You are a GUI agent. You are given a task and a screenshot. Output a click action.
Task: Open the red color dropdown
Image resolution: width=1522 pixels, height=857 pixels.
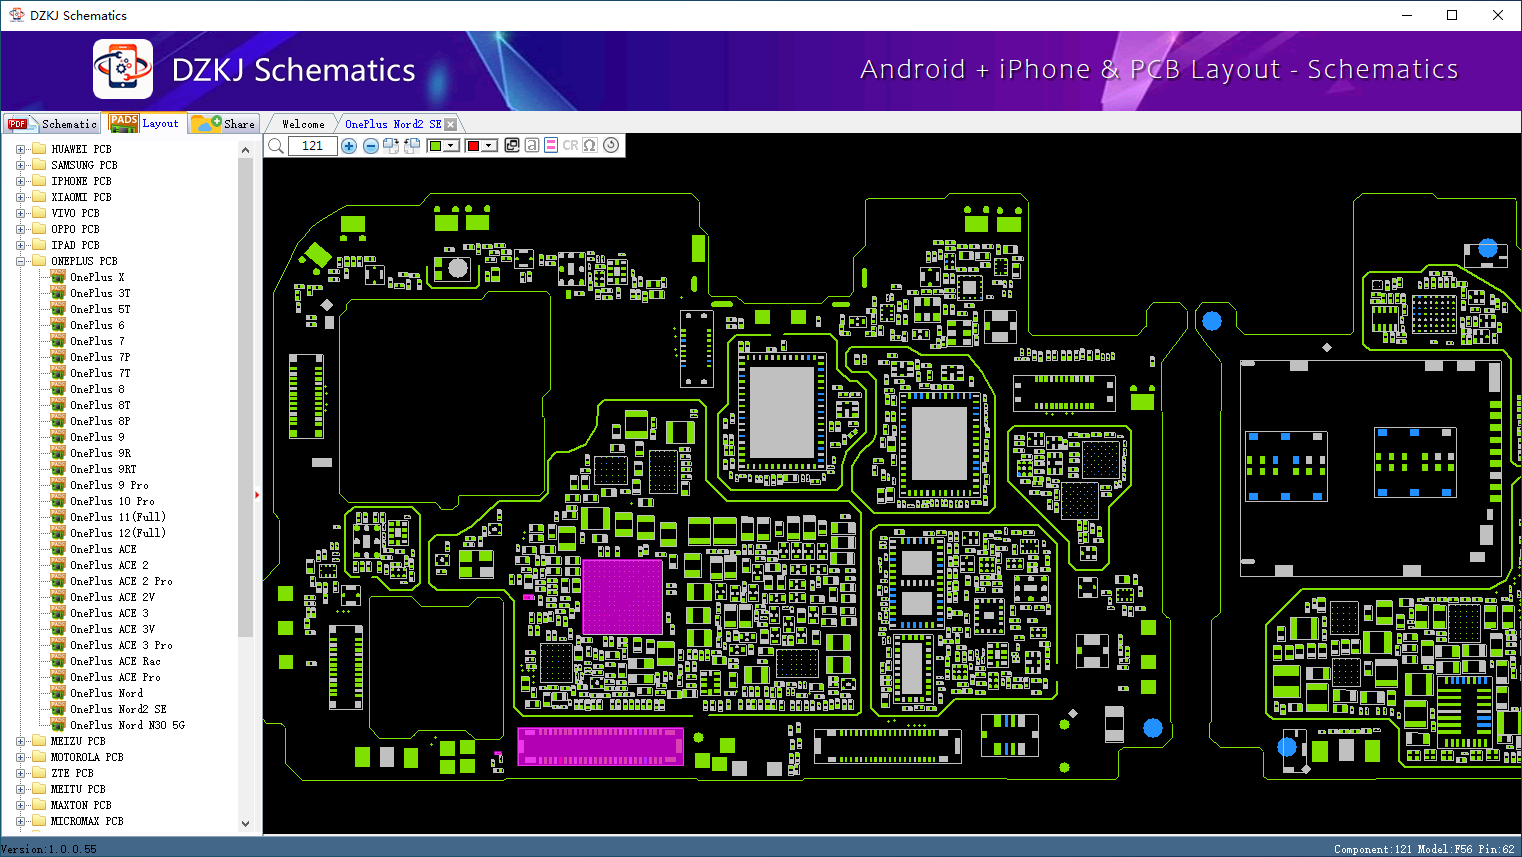tap(482, 146)
